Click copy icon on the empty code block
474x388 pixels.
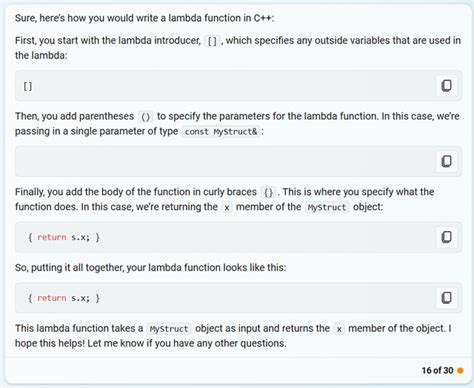446,161
